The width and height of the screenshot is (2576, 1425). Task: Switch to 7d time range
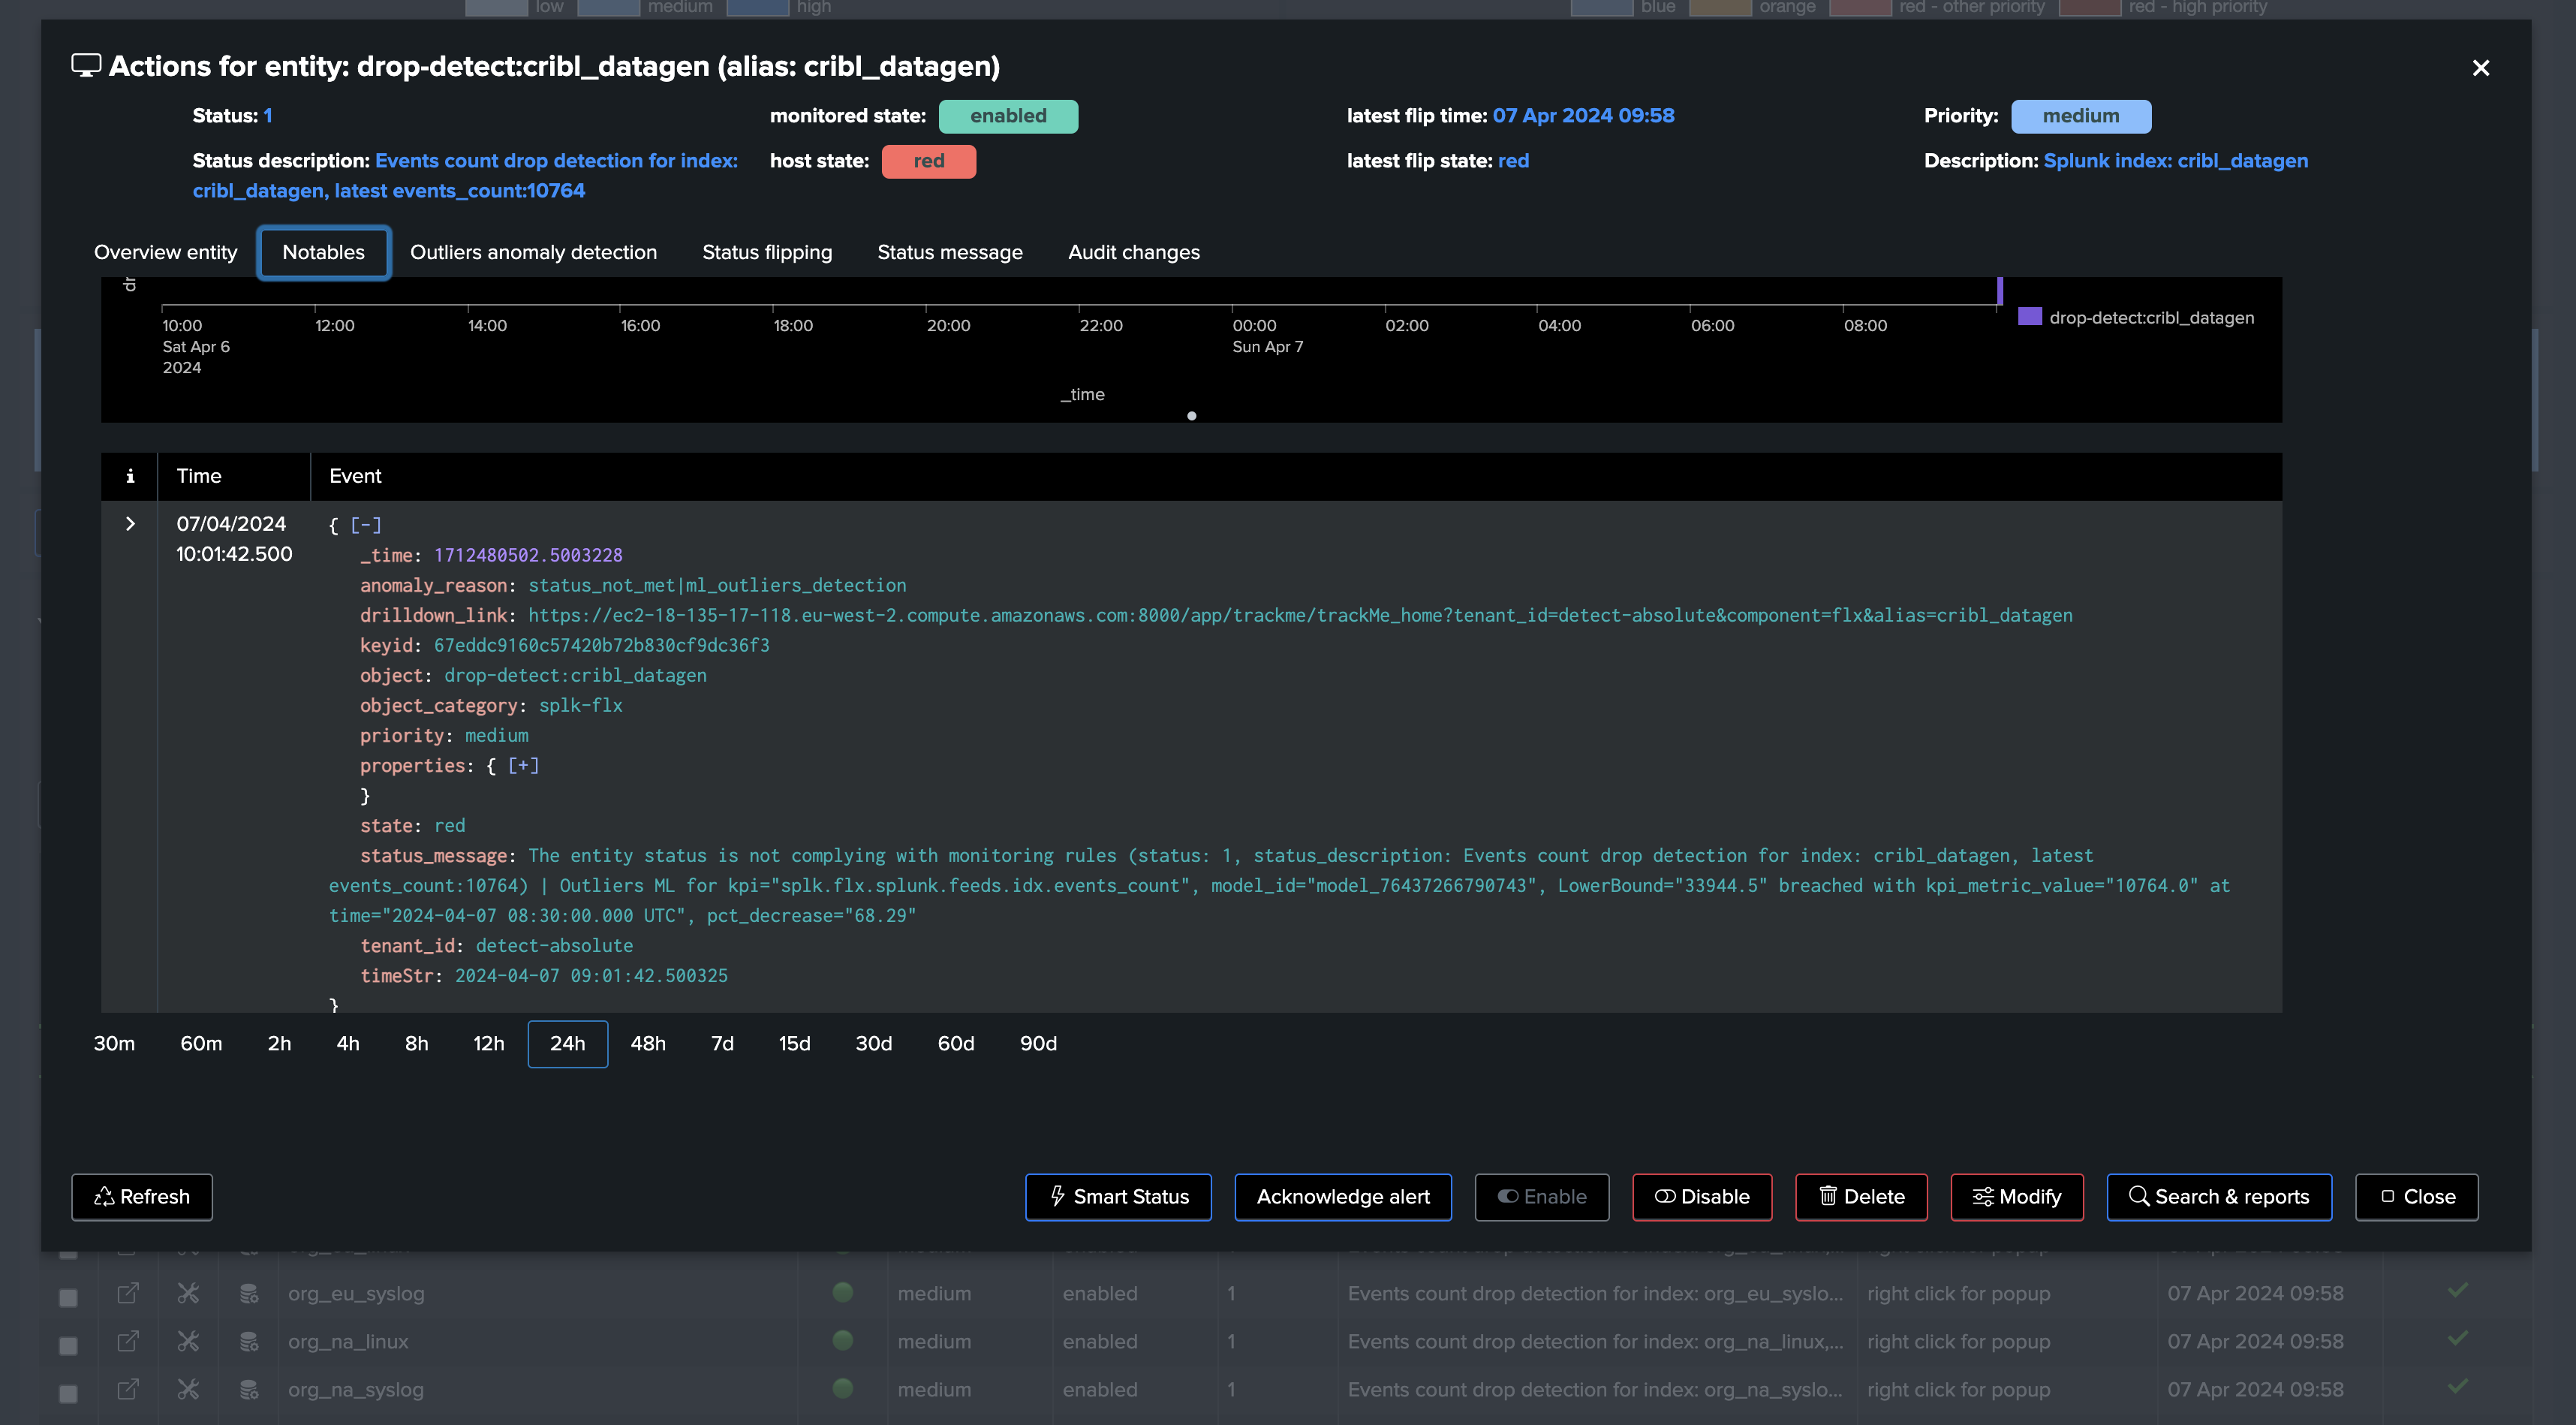click(722, 1043)
